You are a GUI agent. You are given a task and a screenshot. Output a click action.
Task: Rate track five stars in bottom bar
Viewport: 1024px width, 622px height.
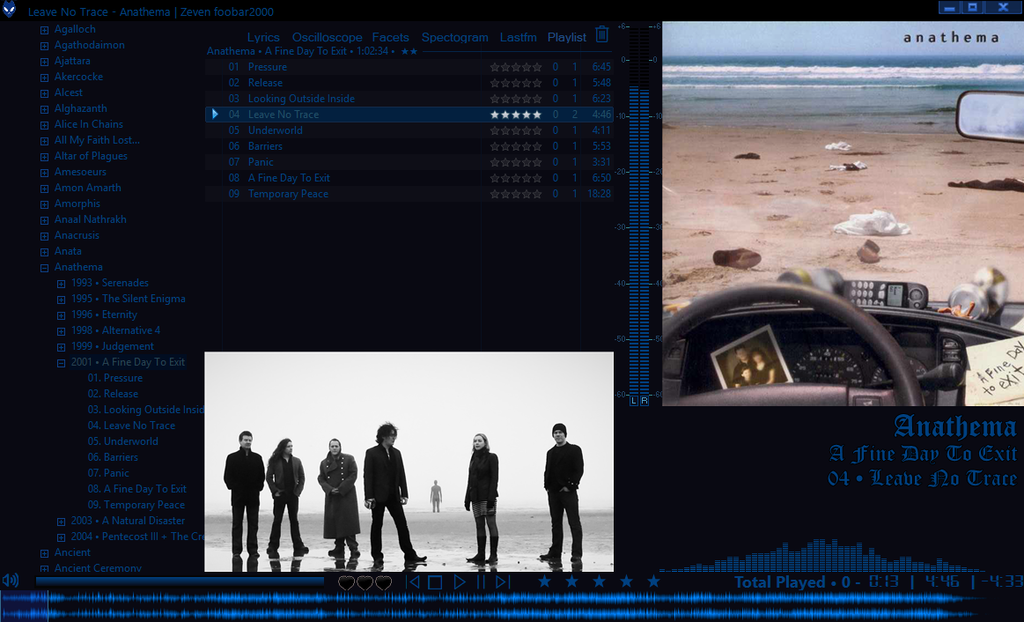point(654,581)
